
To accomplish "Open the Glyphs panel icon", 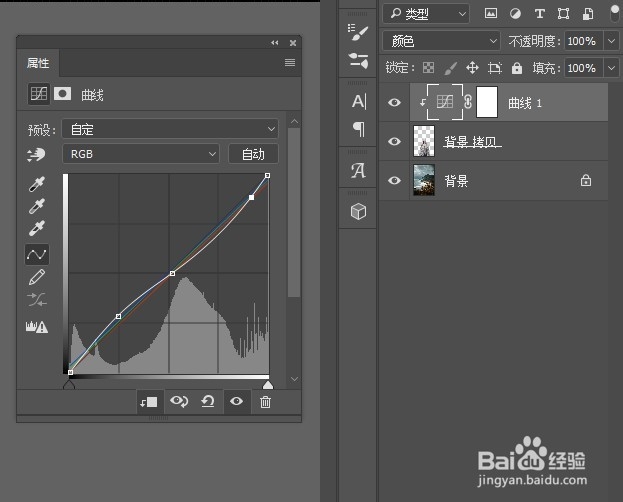I will (x=358, y=171).
